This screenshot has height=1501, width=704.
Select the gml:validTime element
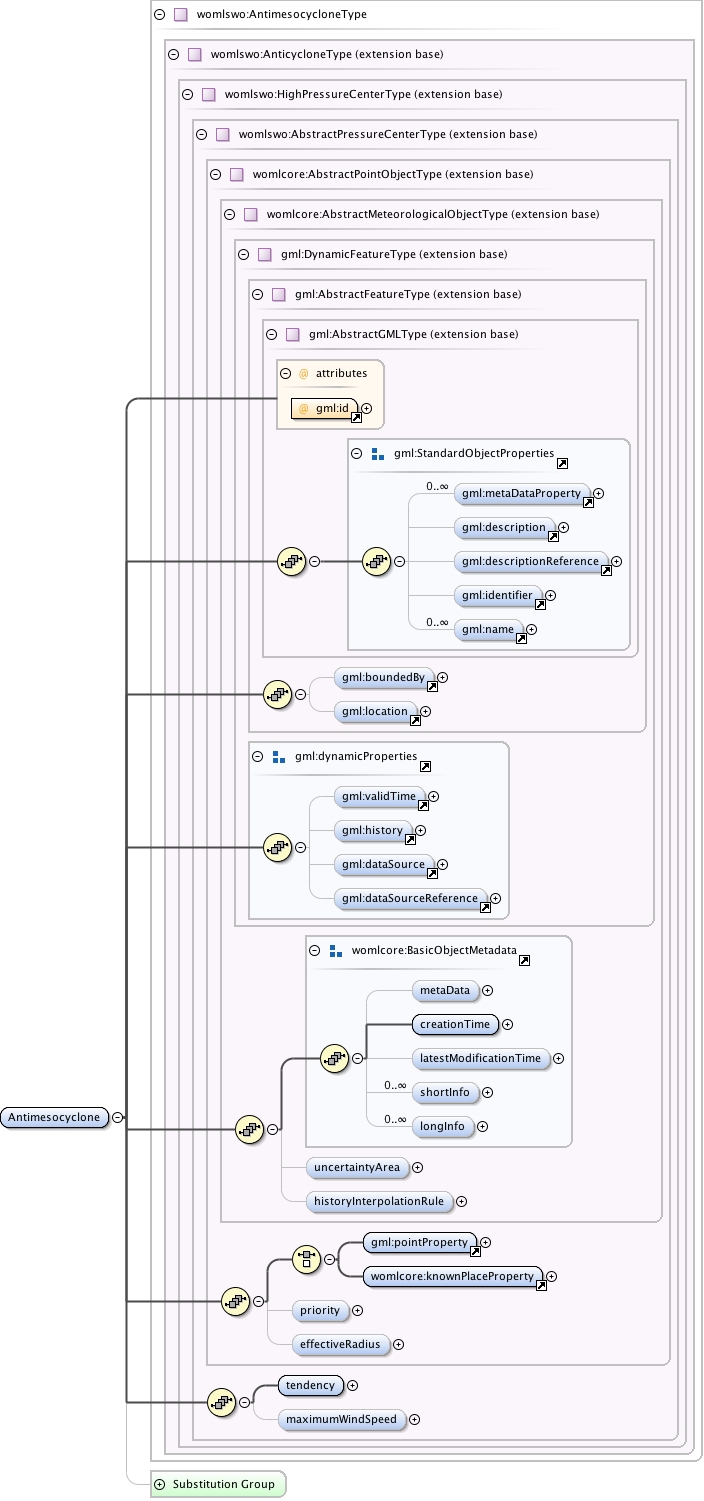click(380, 796)
